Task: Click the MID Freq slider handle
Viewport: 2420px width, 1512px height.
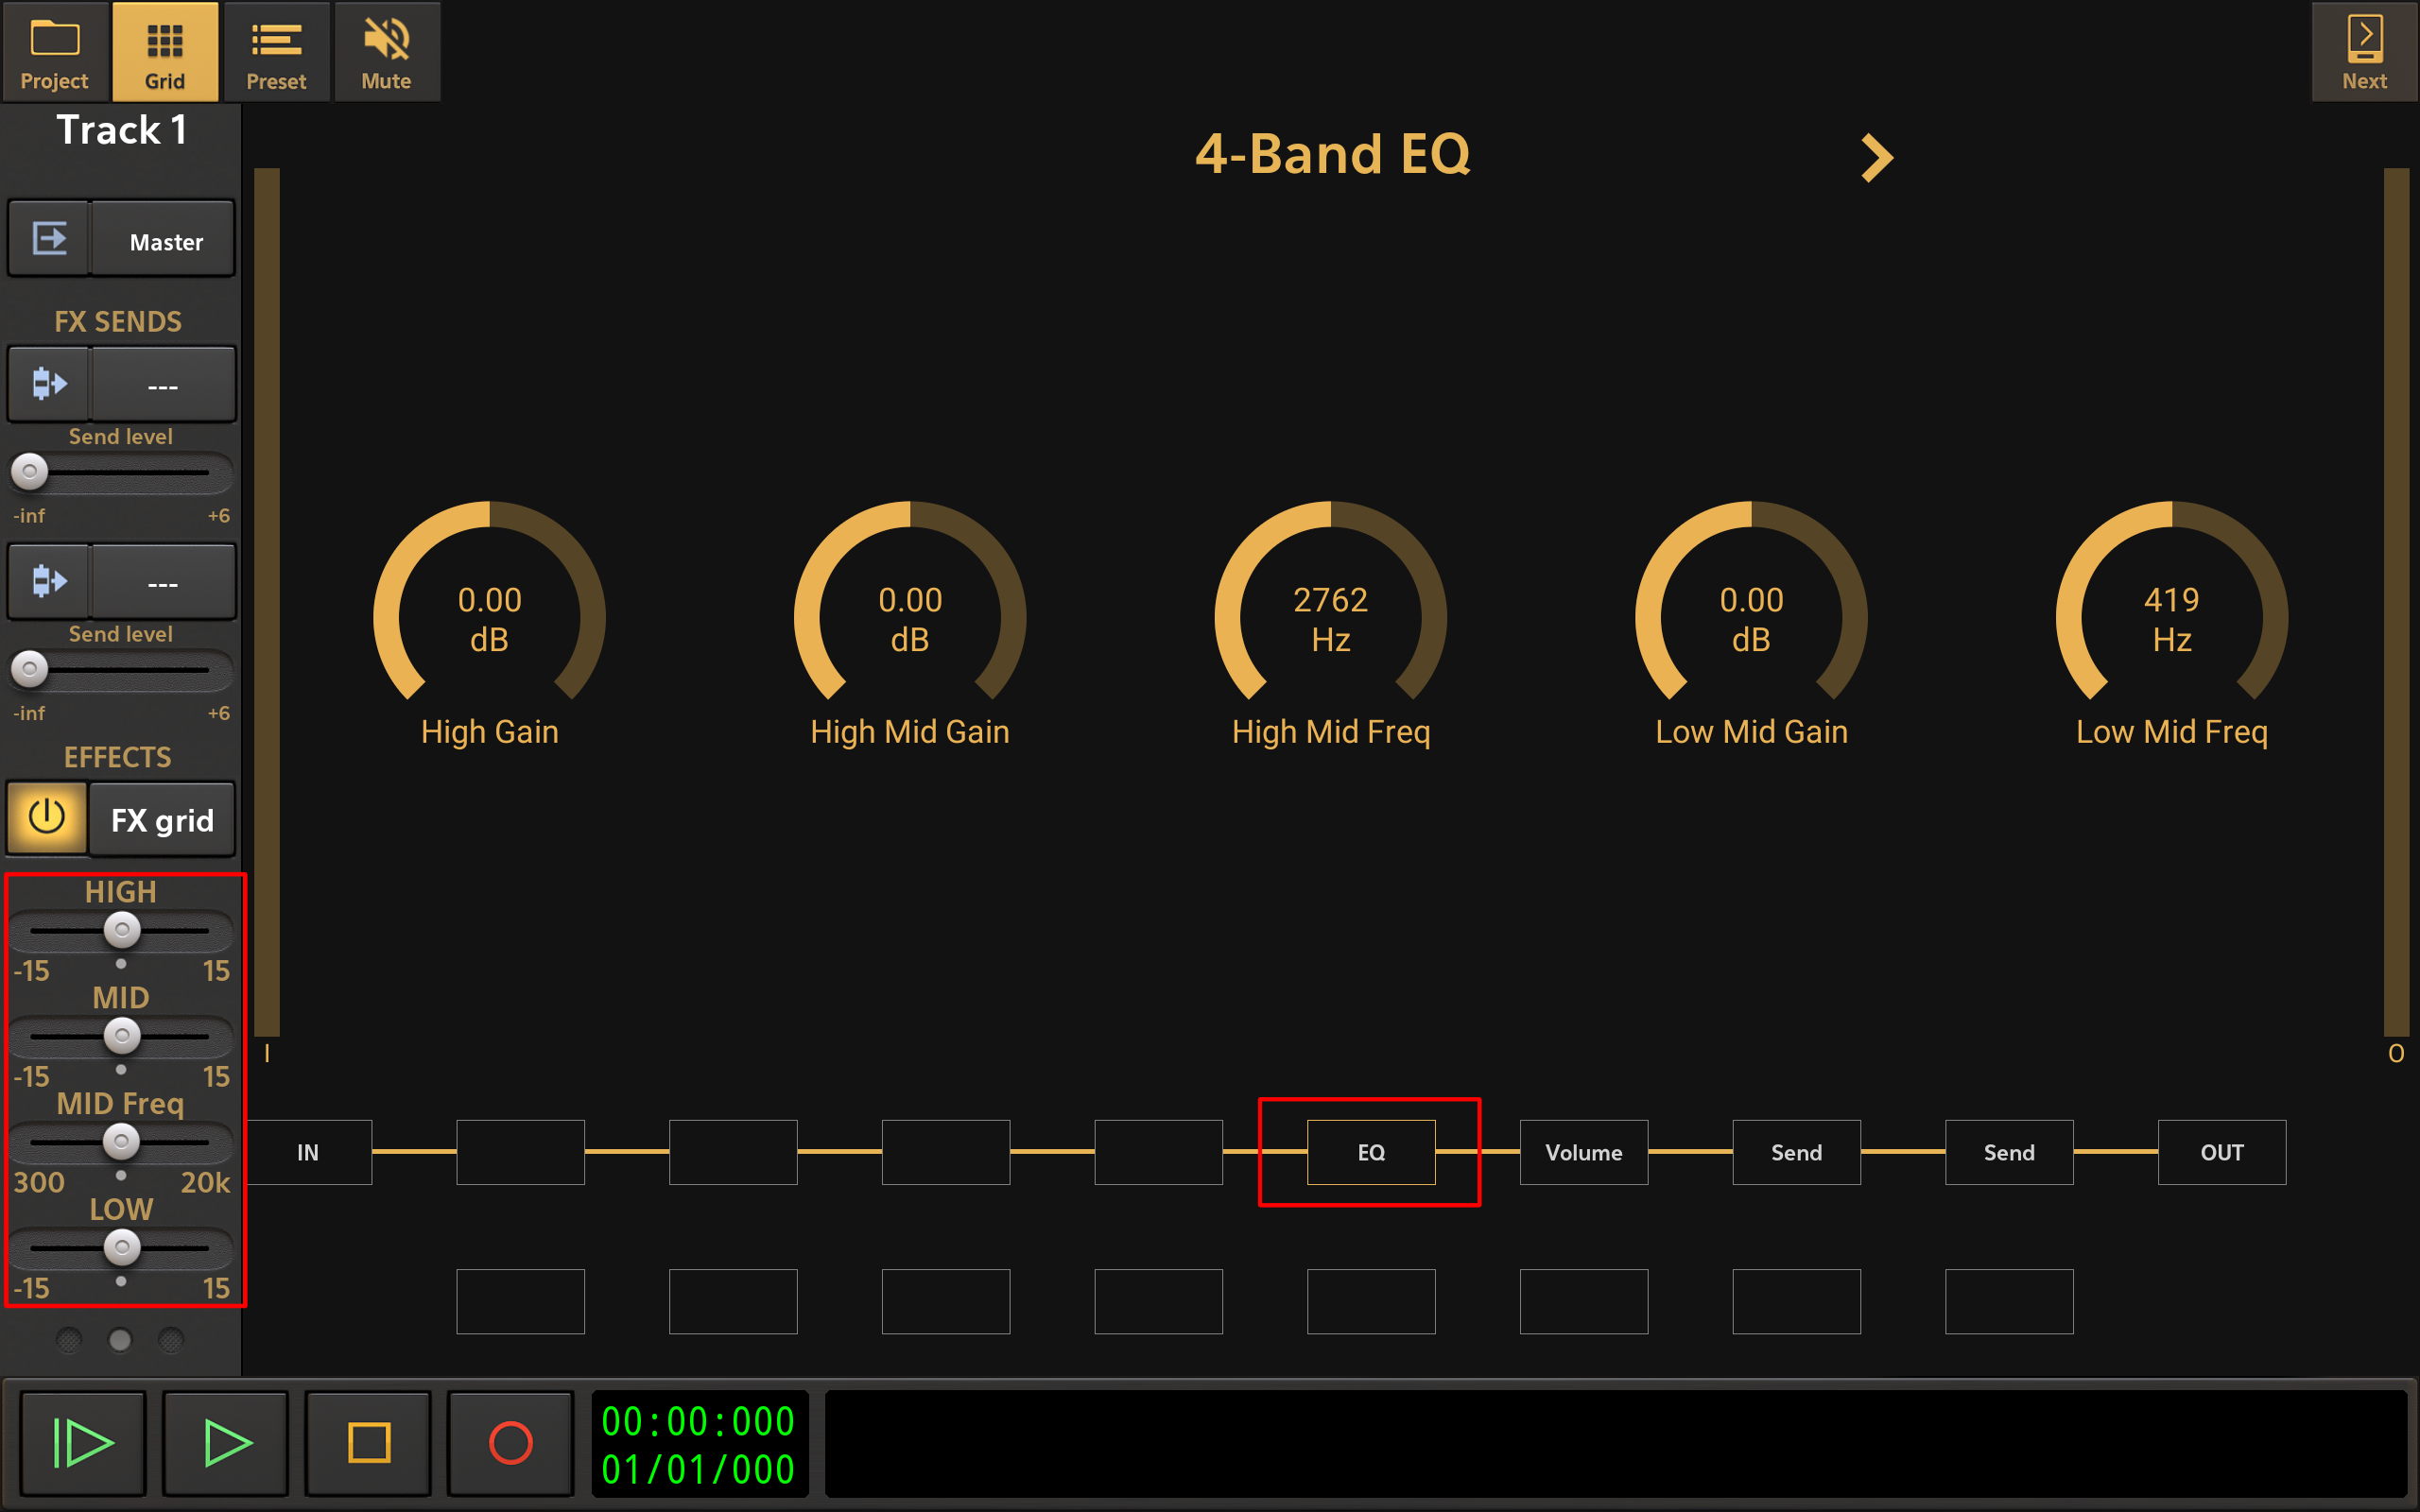Action: click(x=121, y=1142)
